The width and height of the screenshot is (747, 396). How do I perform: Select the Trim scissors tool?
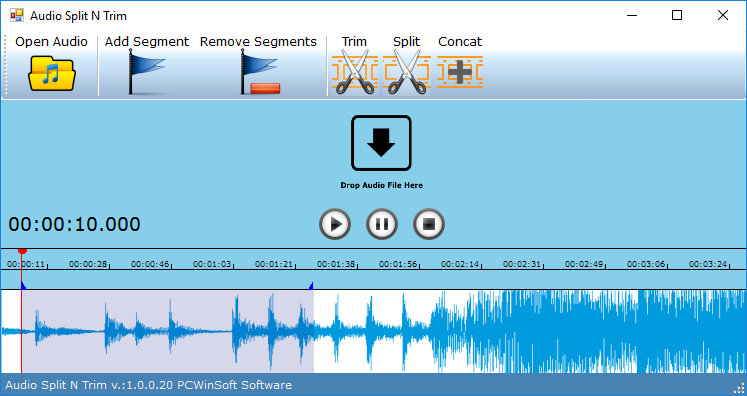354,72
